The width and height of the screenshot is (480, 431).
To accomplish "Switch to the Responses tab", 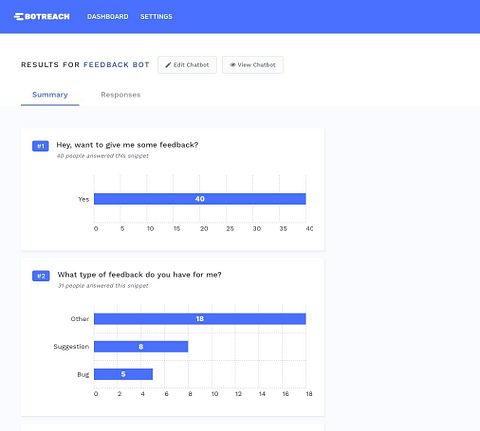I will (121, 95).
